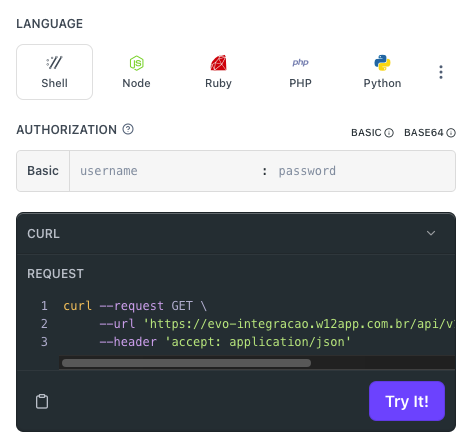Select the Python language option
The width and height of the screenshot is (468, 440).
382,72
